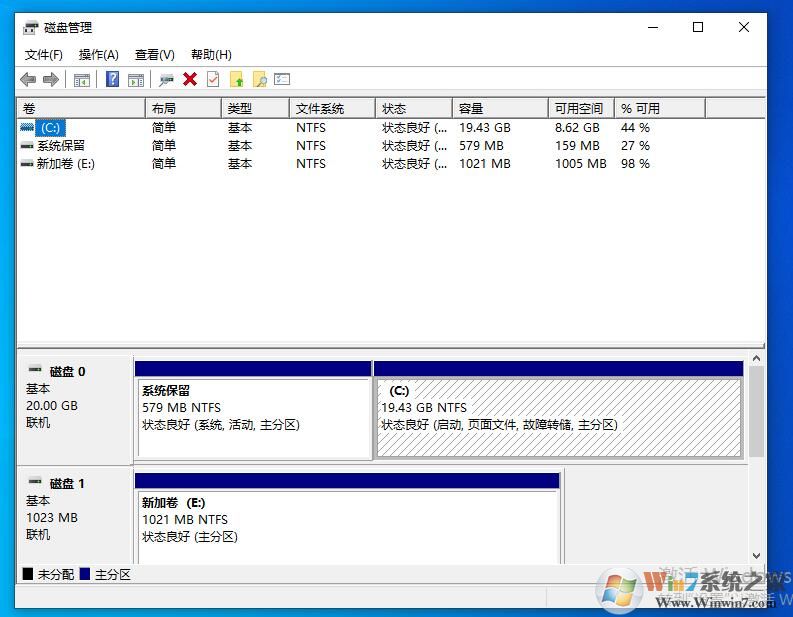Open the 帮助(H) menu
This screenshot has height=617, width=793.
click(211, 55)
